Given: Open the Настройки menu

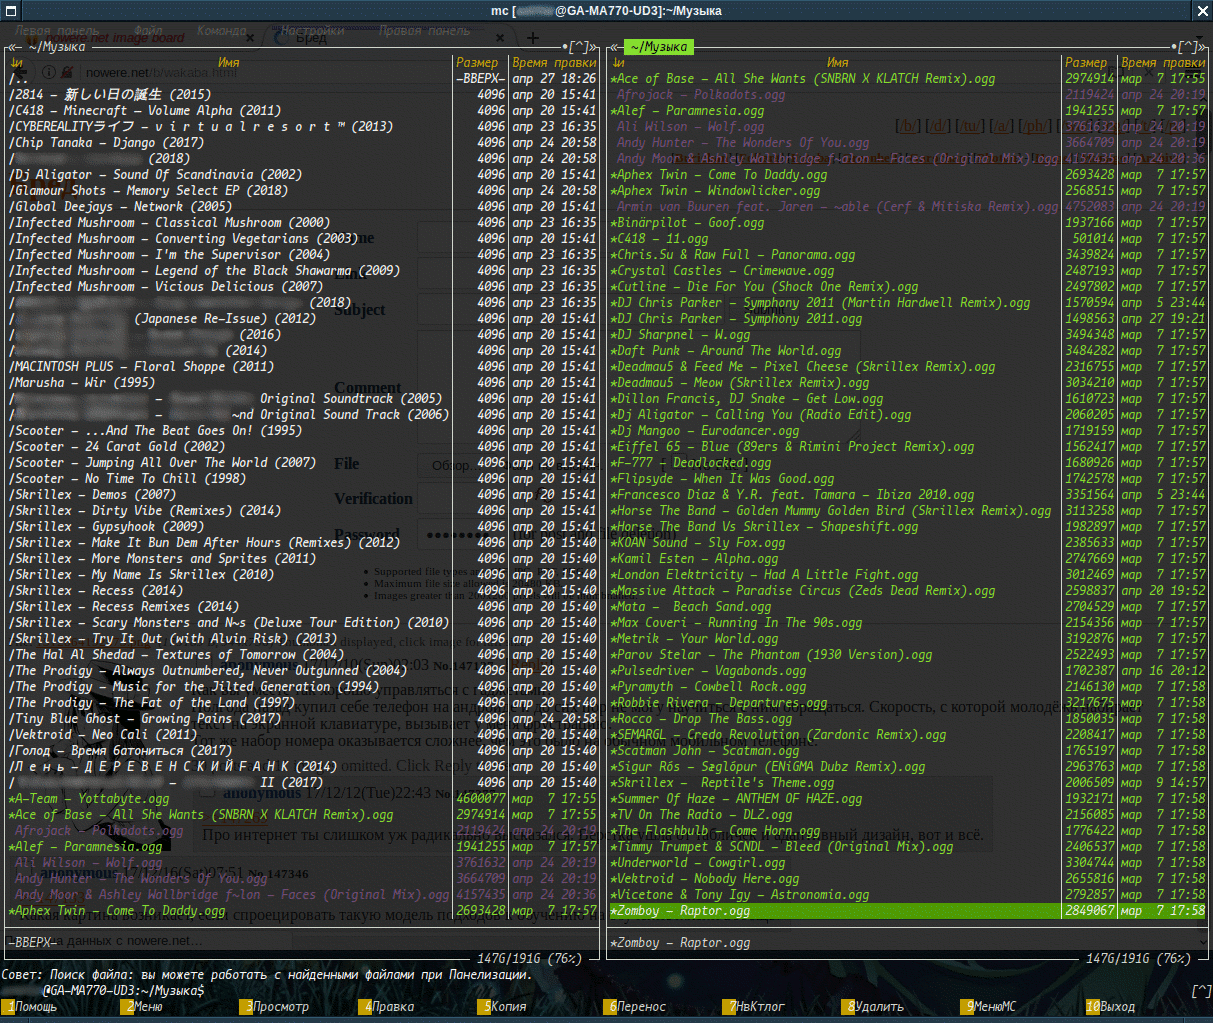Looking at the screenshot, I should click(x=312, y=31).
